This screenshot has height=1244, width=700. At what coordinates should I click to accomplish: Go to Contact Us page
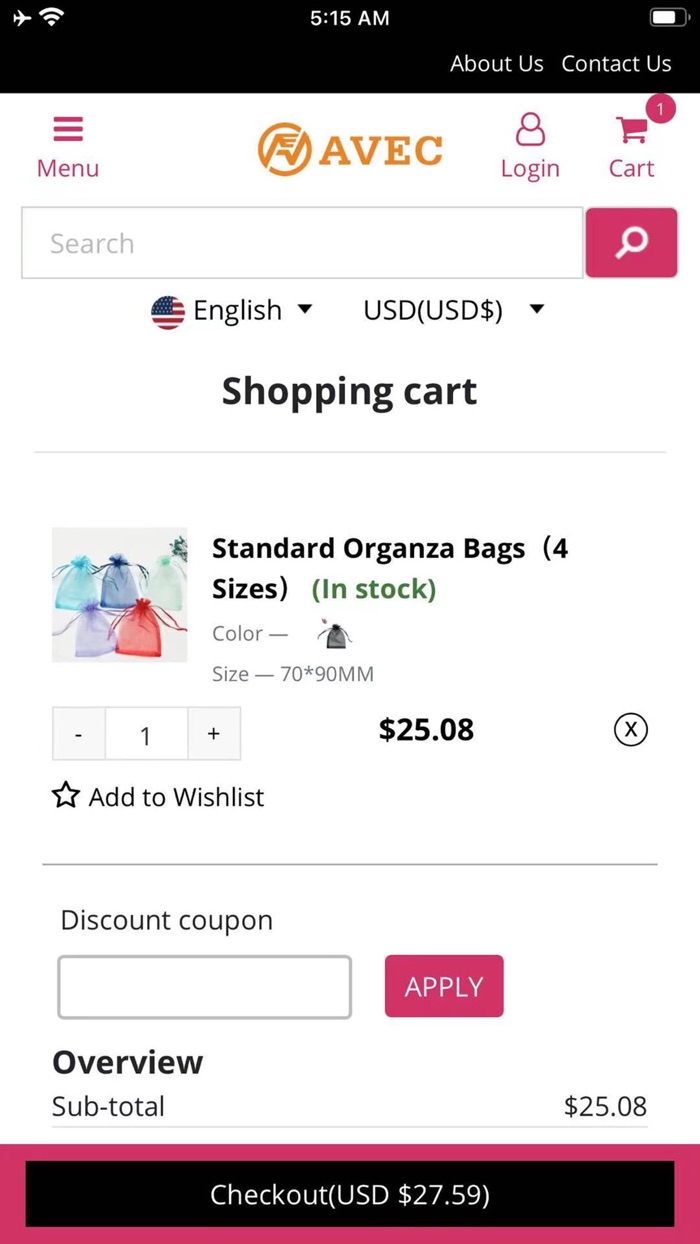pyautogui.click(x=616, y=64)
